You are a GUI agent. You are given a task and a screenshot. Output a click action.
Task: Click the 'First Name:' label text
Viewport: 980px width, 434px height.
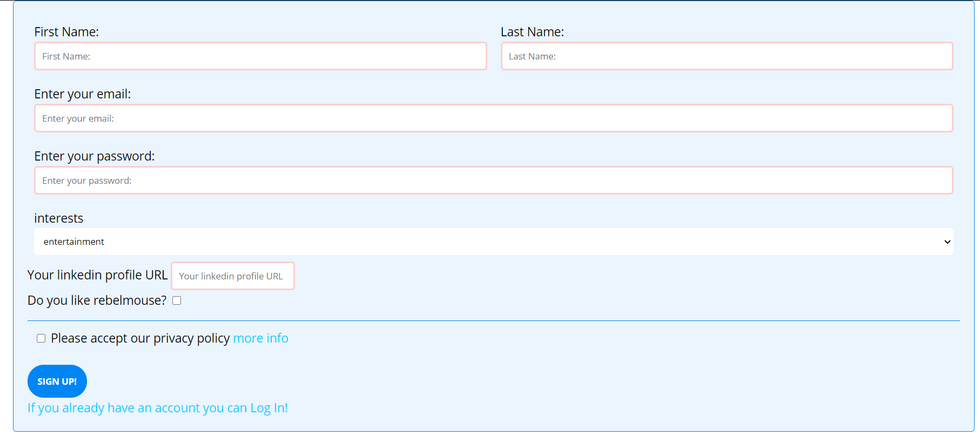pos(66,32)
